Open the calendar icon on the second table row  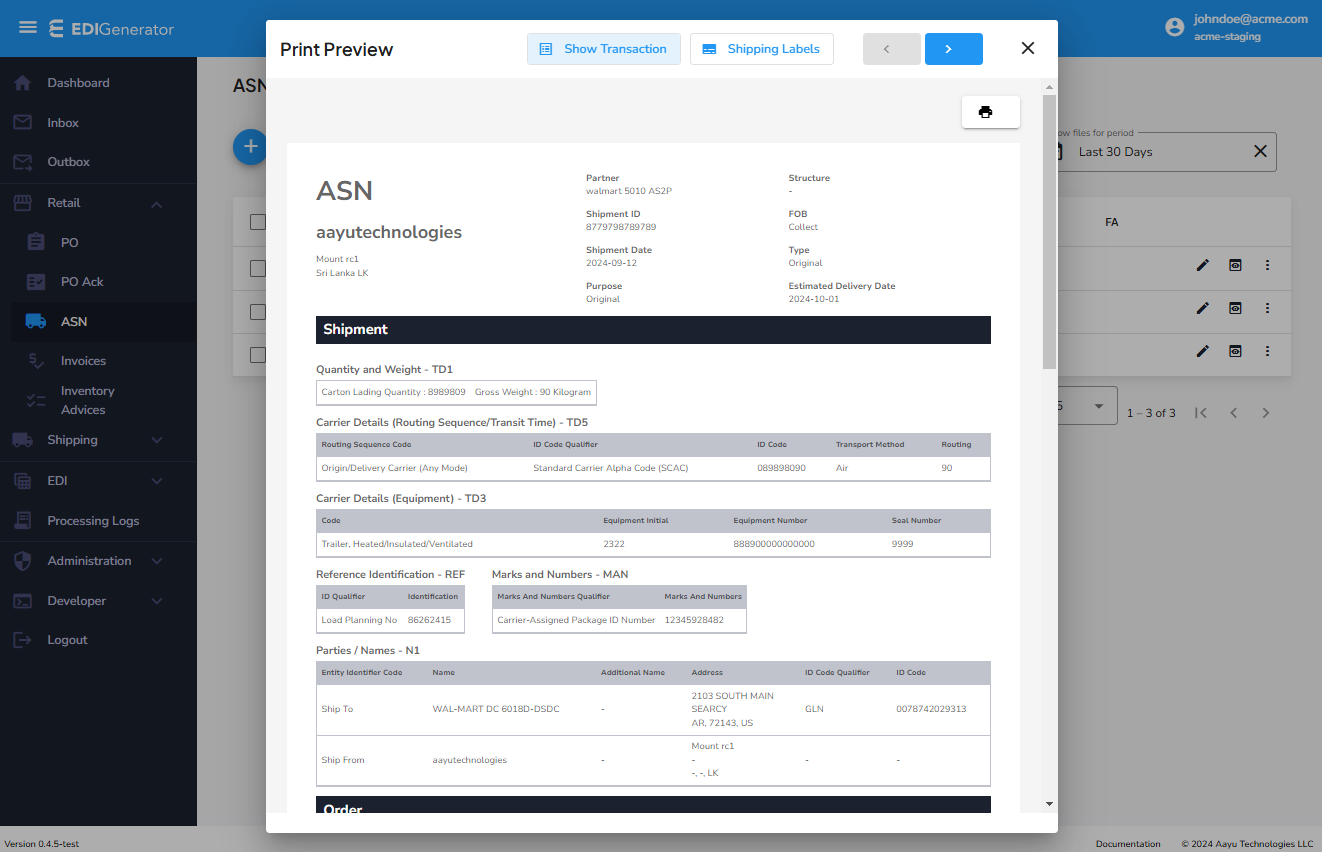tap(1235, 308)
